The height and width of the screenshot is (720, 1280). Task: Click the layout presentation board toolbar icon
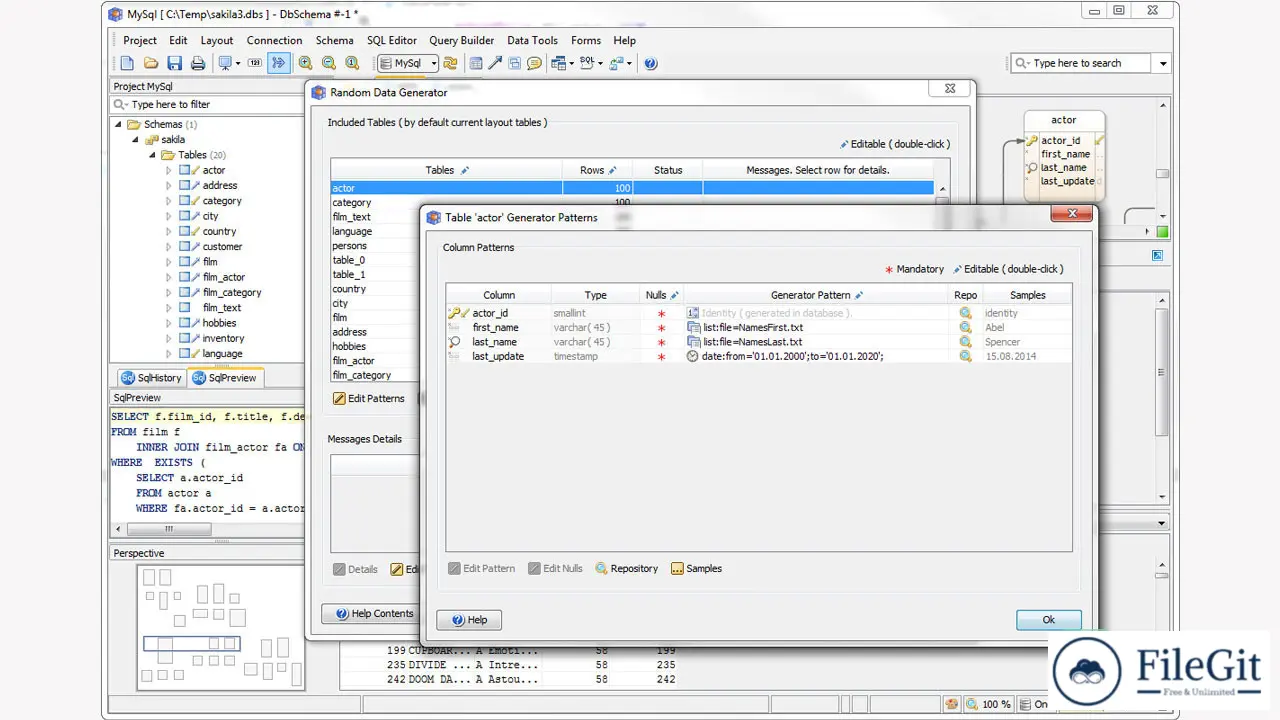click(x=226, y=63)
